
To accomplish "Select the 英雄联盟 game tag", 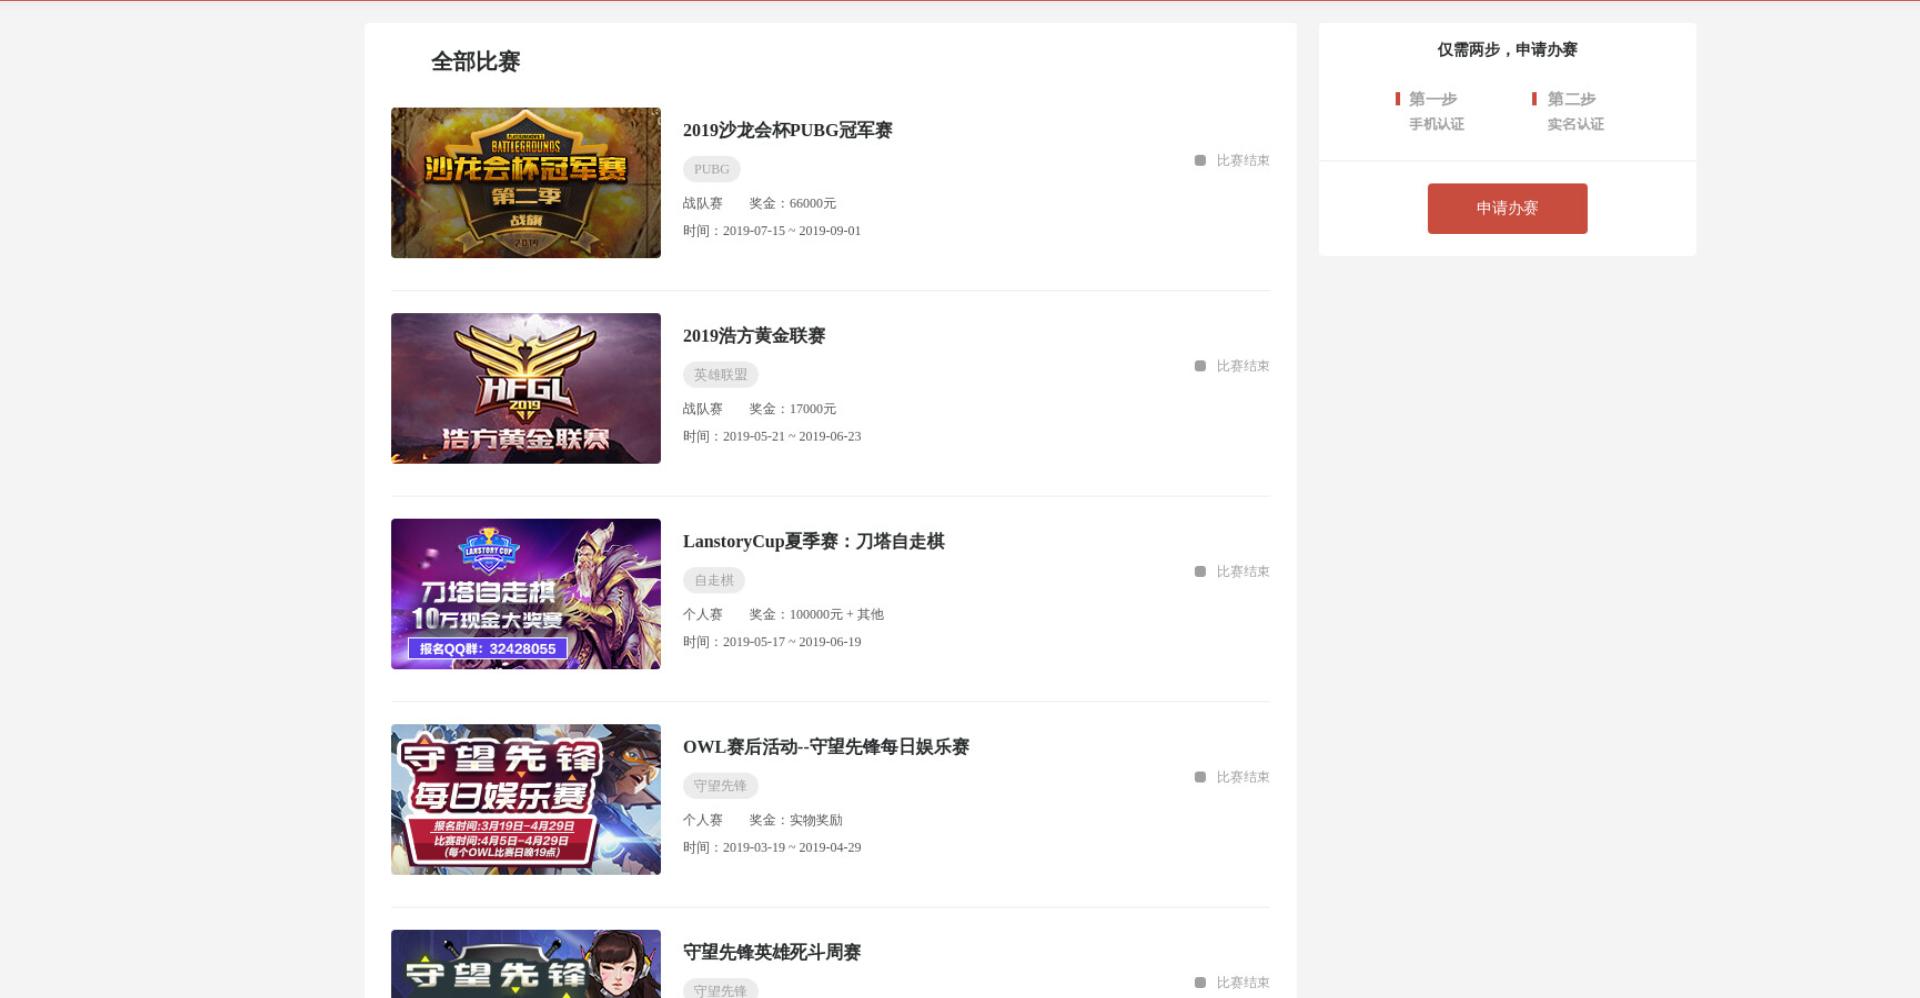I will click(x=721, y=375).
